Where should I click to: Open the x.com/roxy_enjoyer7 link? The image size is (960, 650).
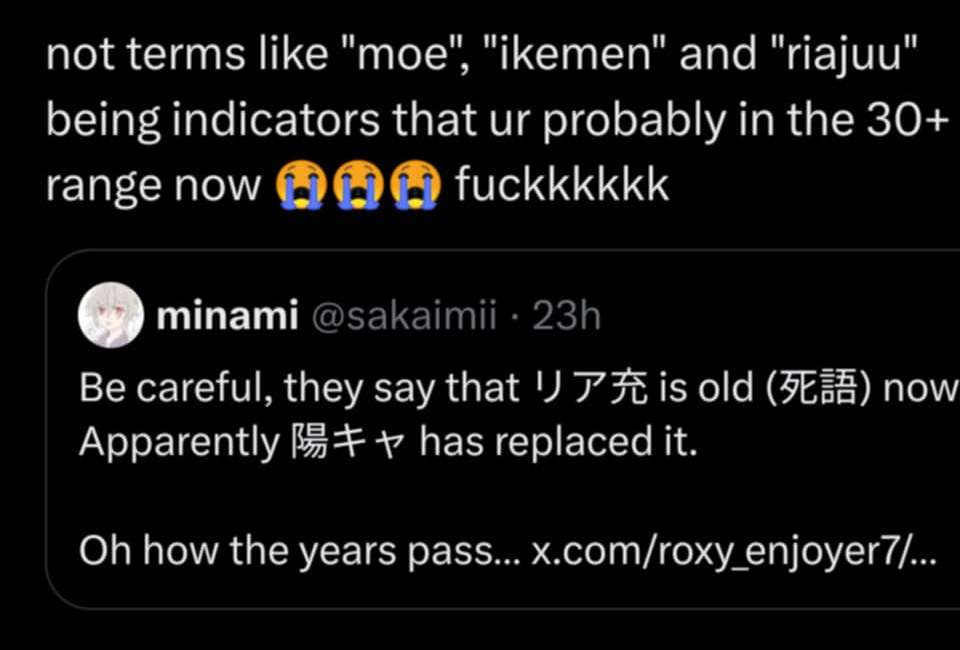click(x=733, y=552)
